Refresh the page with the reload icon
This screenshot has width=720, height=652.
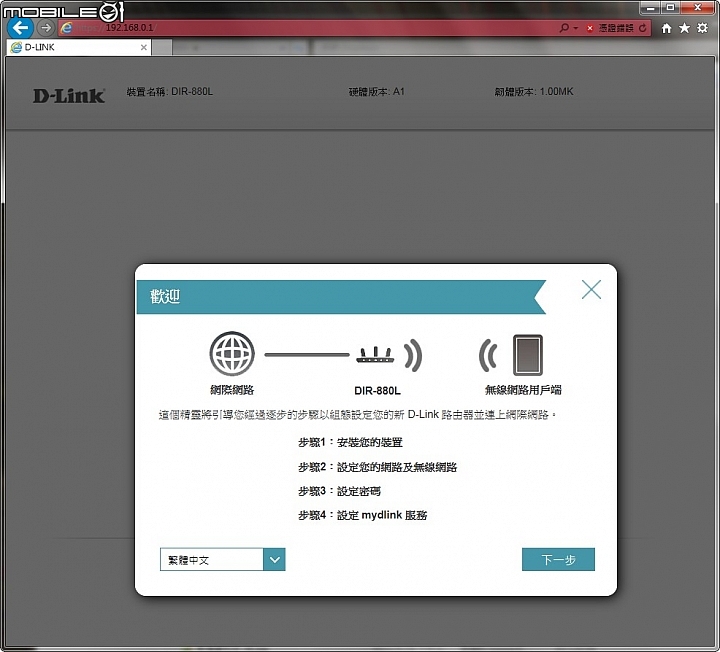(643, 28)
